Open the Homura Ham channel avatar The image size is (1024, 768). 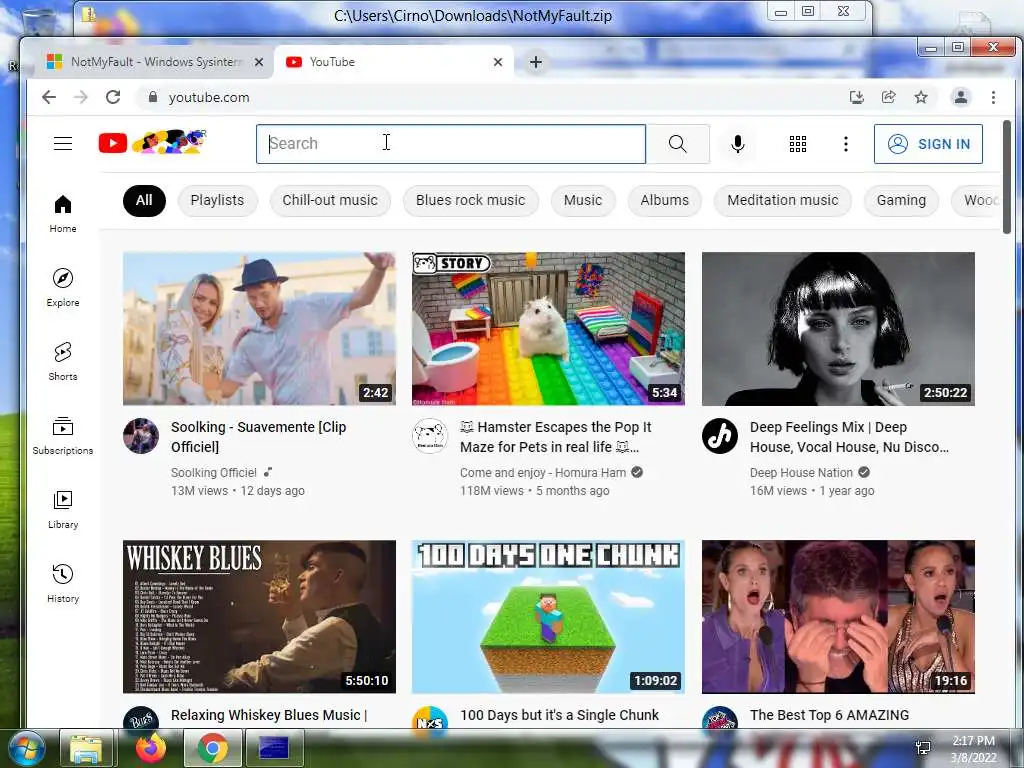pyautogui.click(x=430, y=436)
